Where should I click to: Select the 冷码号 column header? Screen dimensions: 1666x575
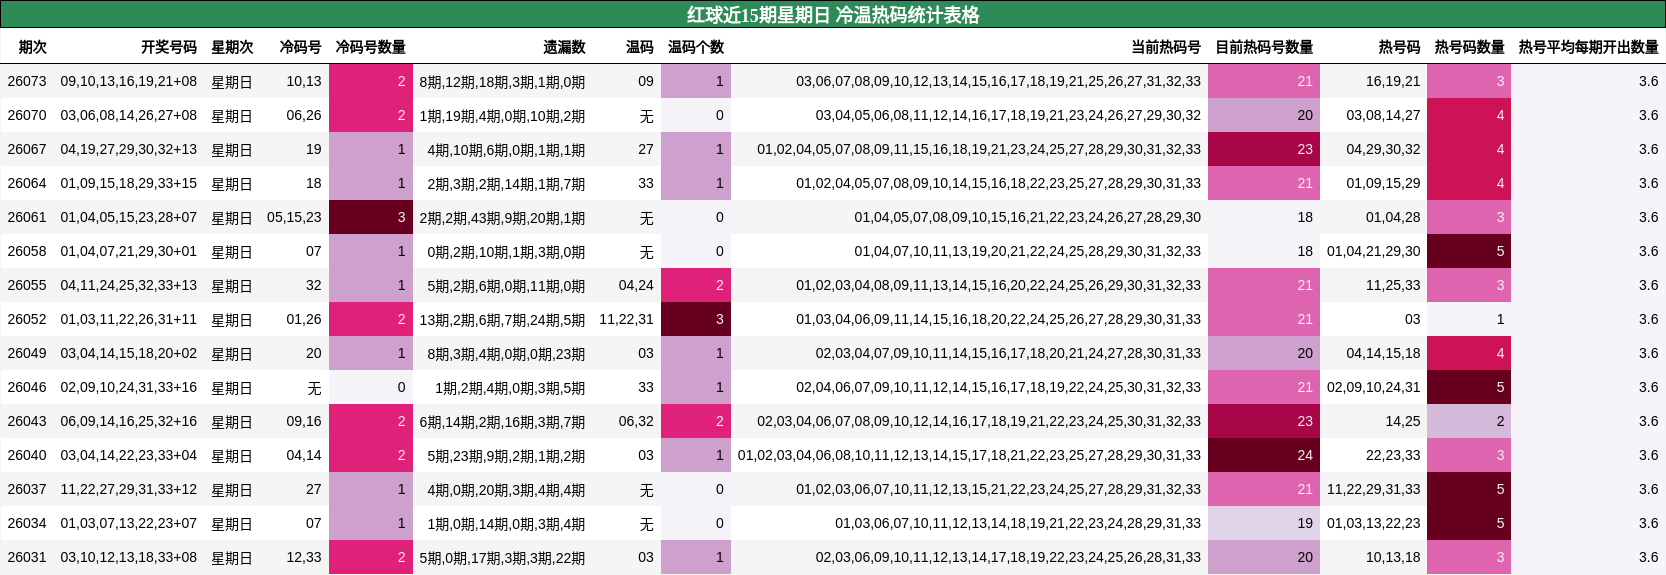(x=301, y=47)
